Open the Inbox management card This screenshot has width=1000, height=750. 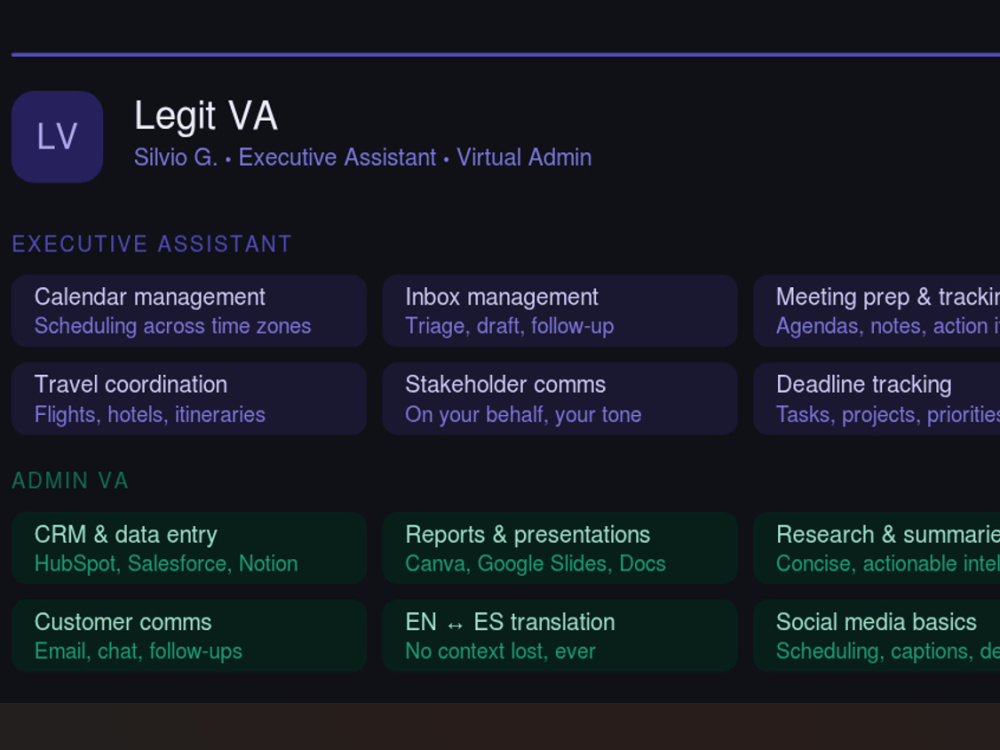(x=560, y=311)
